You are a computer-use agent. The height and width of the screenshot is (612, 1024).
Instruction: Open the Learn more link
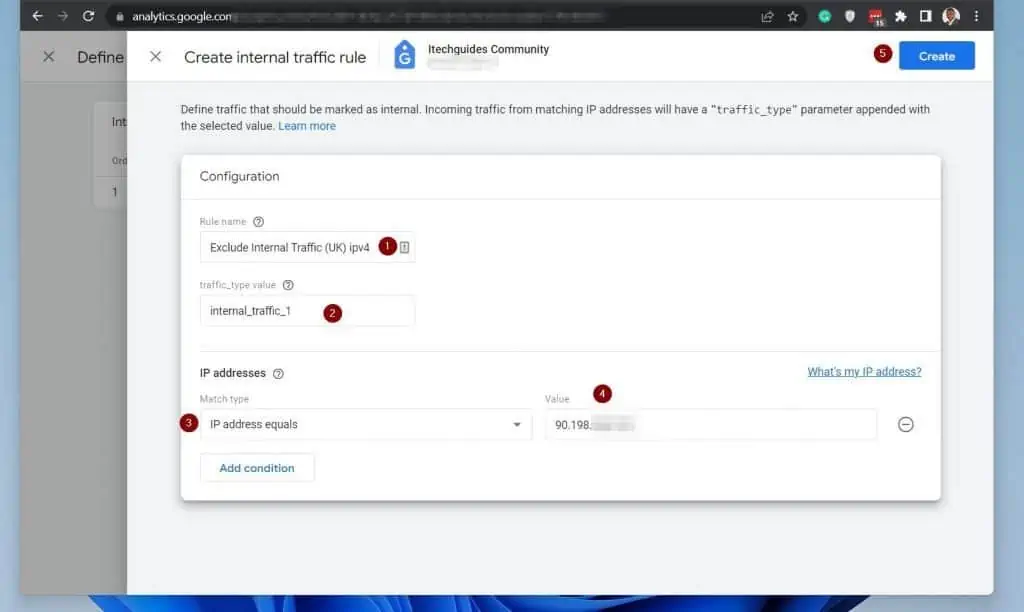(x=307, y=126)
